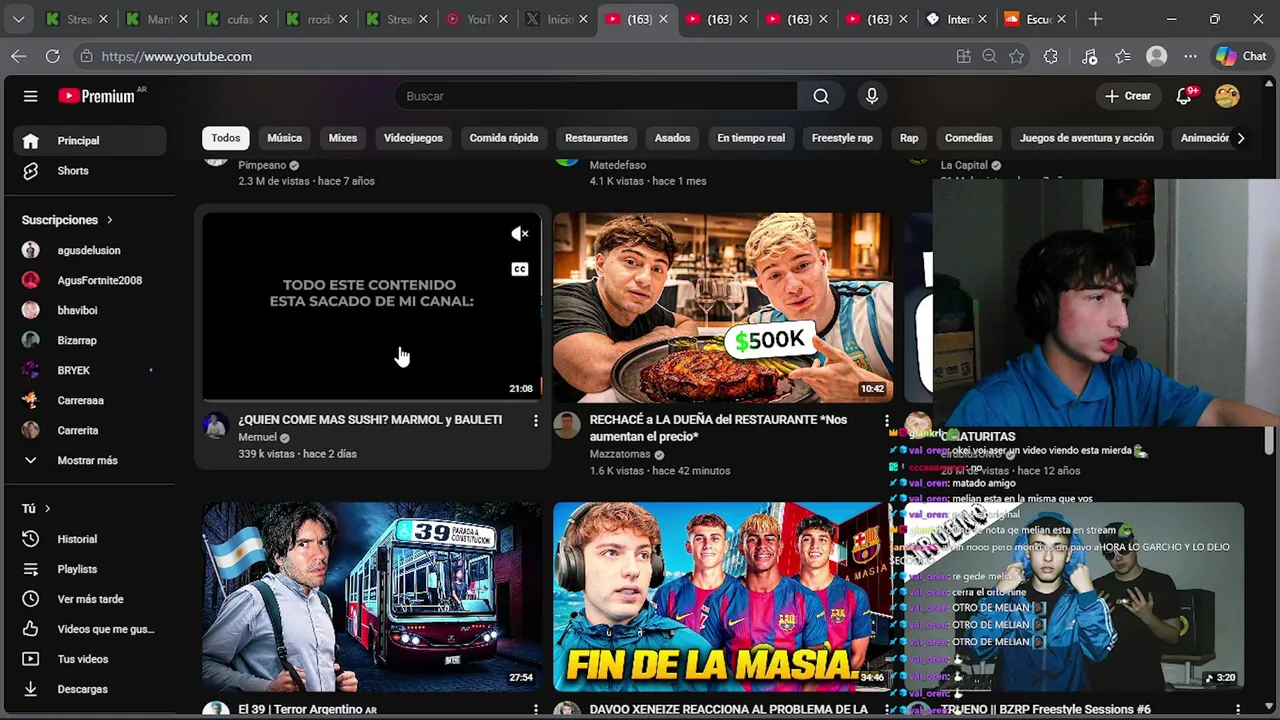Open the Mazzatomas channel link
Viewport: 1280px width, 720px height.
point(620,454)
